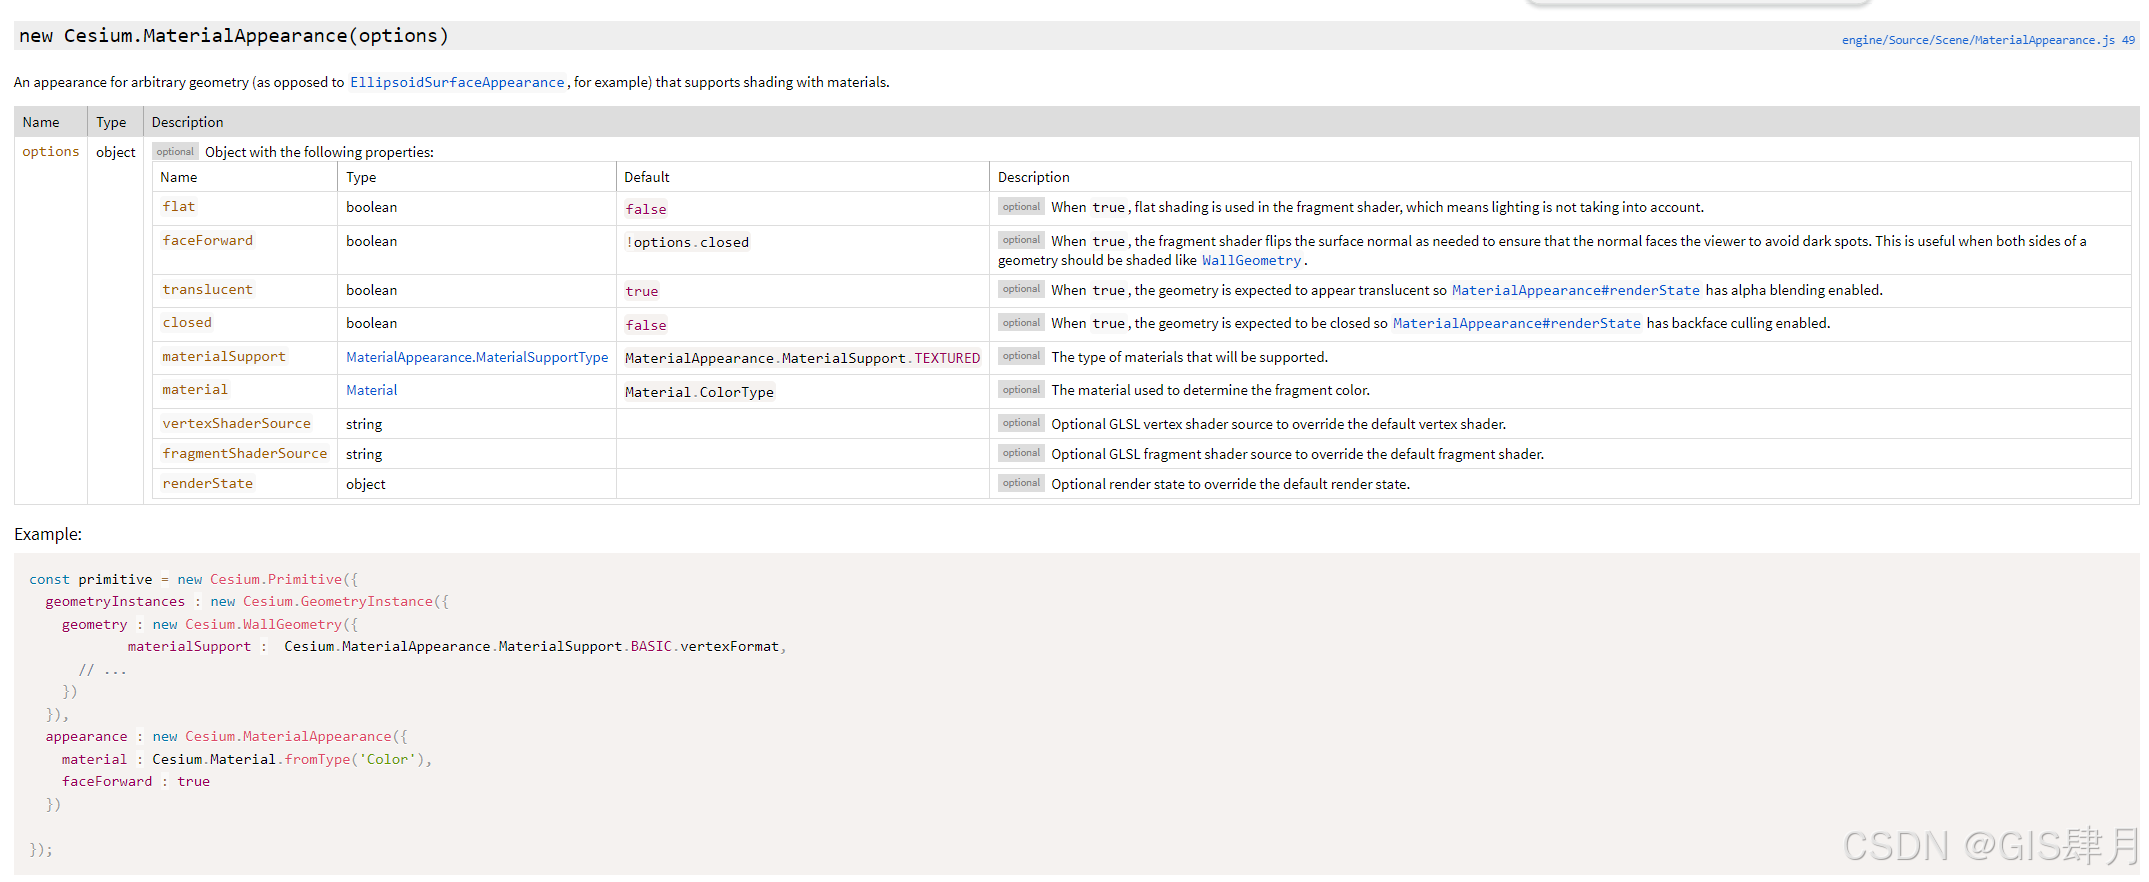Screen dimensions: 2149x882
Task: Open the EllipsoidSurfaceAppearance link
Action: pyautogui.click(x=457, y=83)
